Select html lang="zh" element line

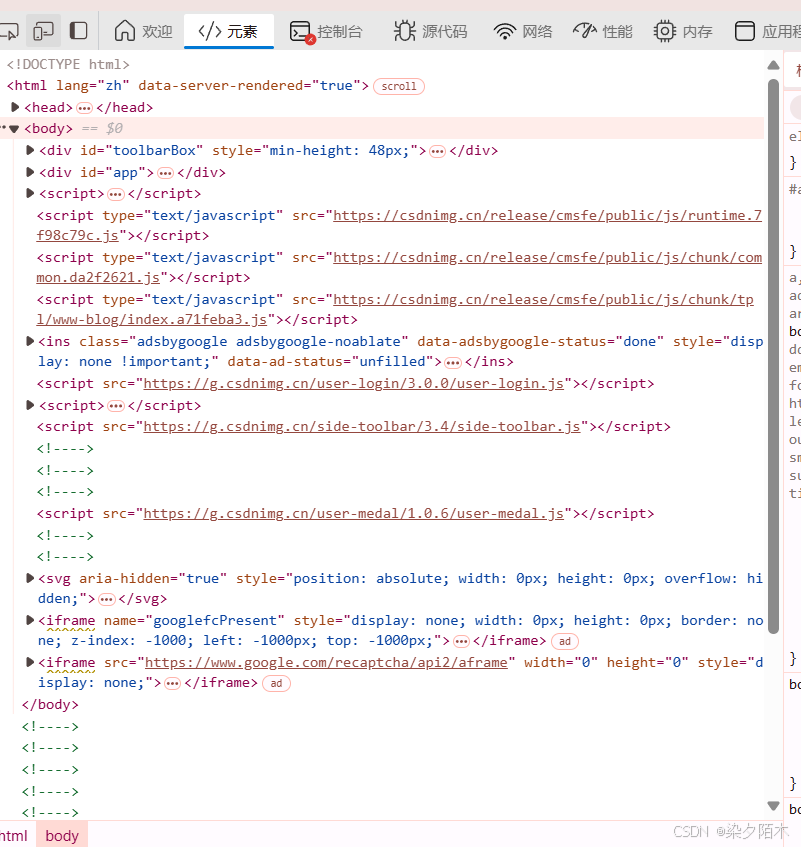[x=187, y=86]
